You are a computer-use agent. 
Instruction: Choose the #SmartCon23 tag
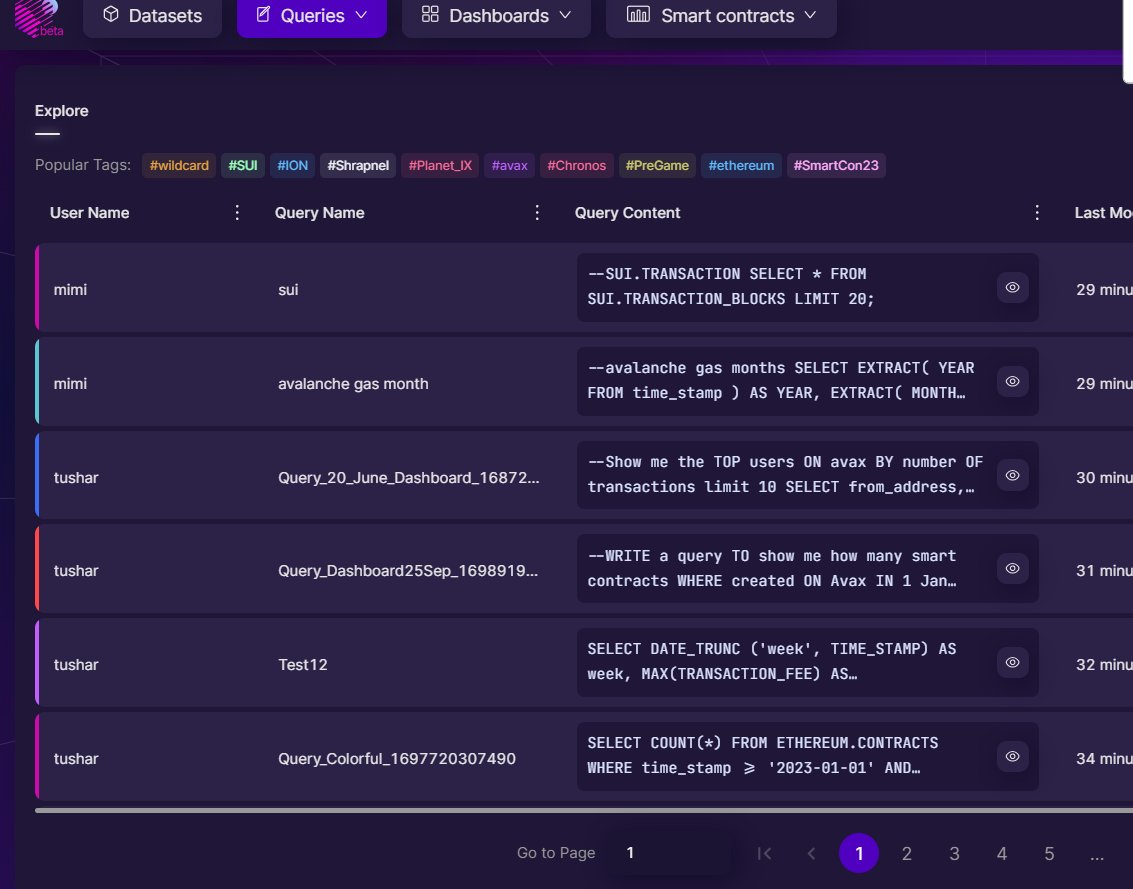836,166
